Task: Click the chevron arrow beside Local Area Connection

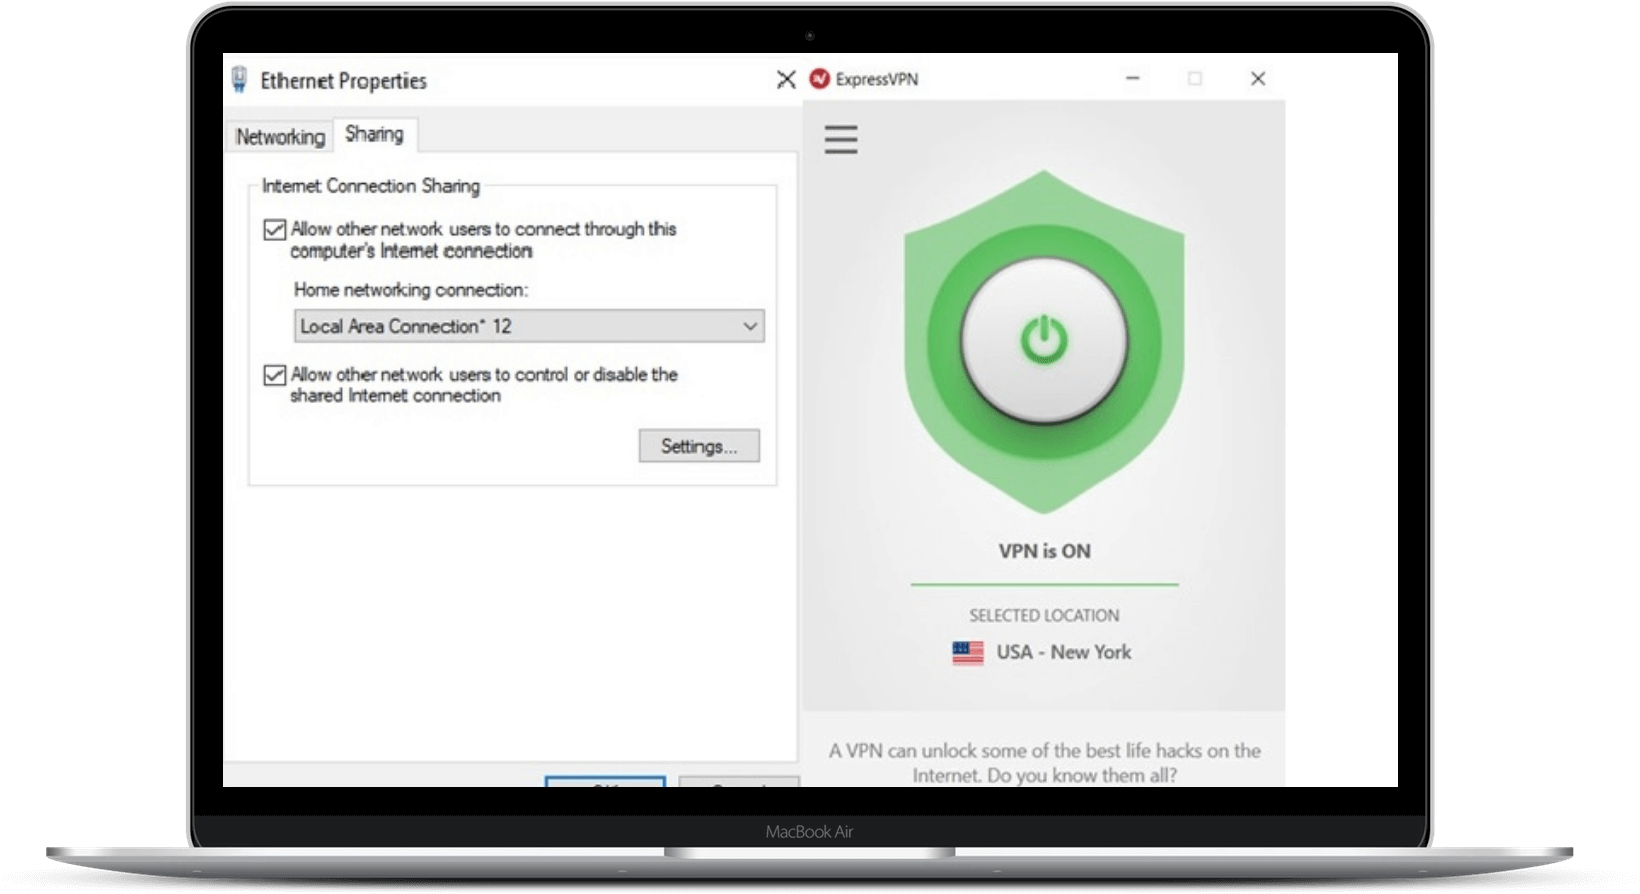Action: tap(750, 327)
